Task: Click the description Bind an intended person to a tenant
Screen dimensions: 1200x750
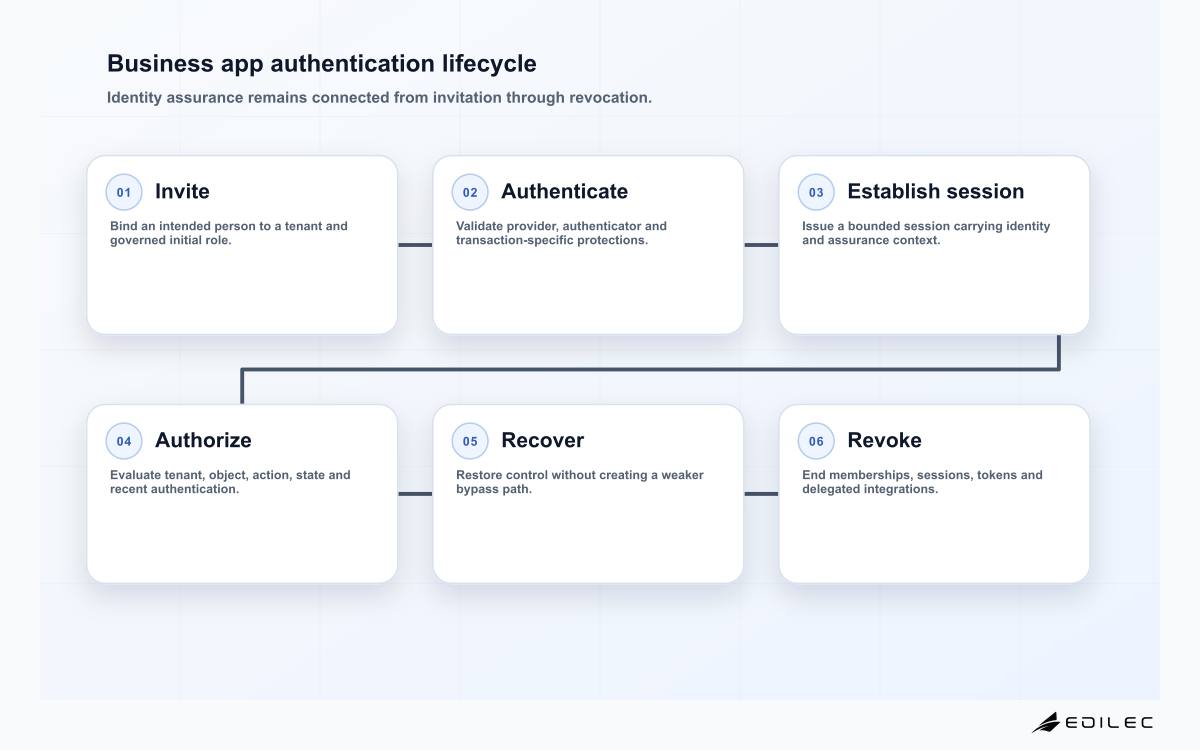Action: pos(229,233)
